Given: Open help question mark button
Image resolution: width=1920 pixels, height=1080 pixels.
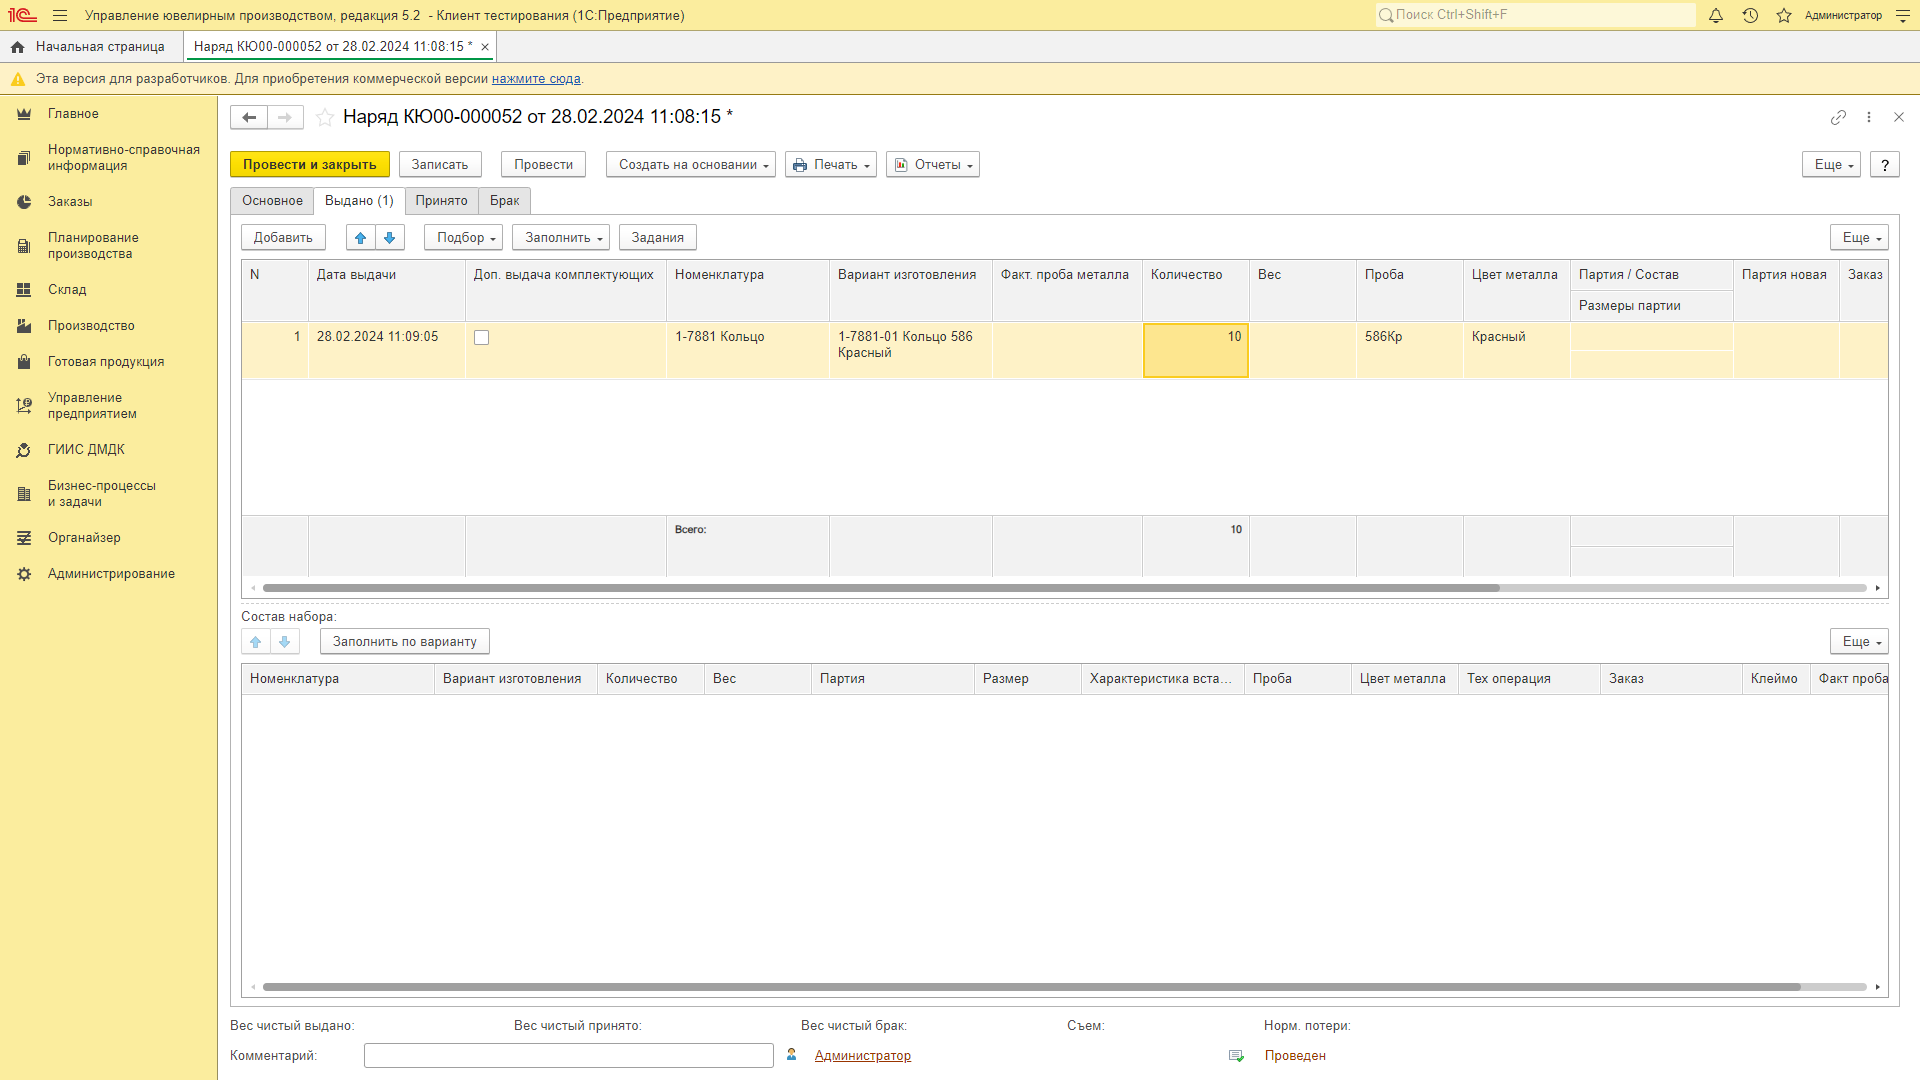Looking at the screenshot, I should (1885, 165).
